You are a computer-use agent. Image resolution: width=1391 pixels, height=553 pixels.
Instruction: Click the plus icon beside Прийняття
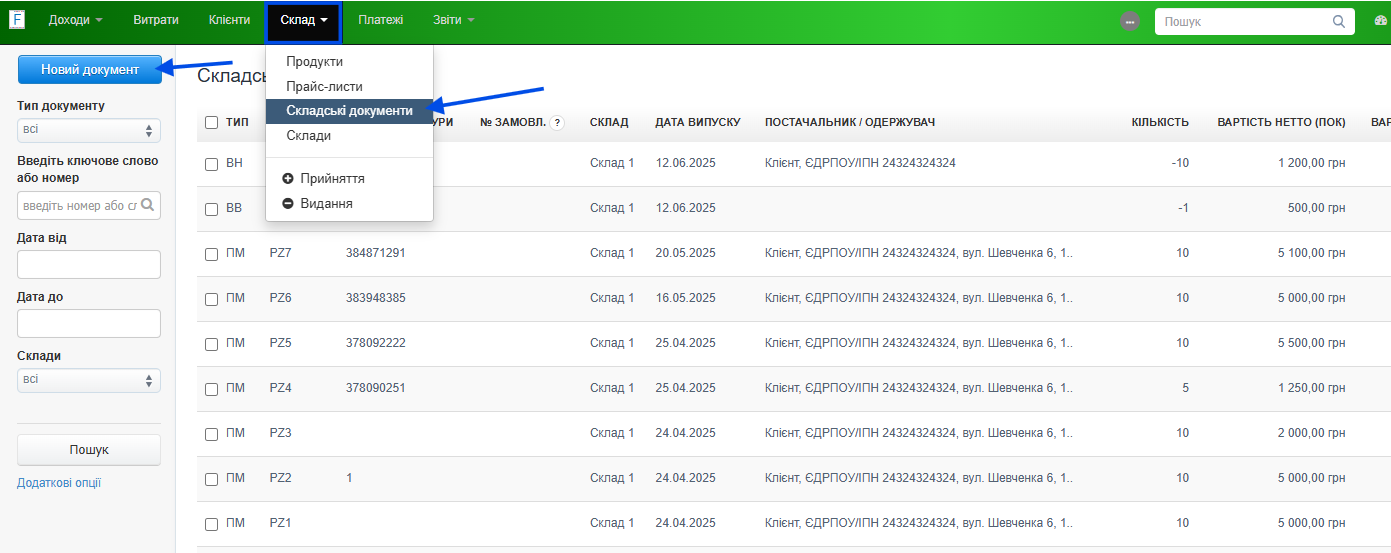(x=289, y=178)
